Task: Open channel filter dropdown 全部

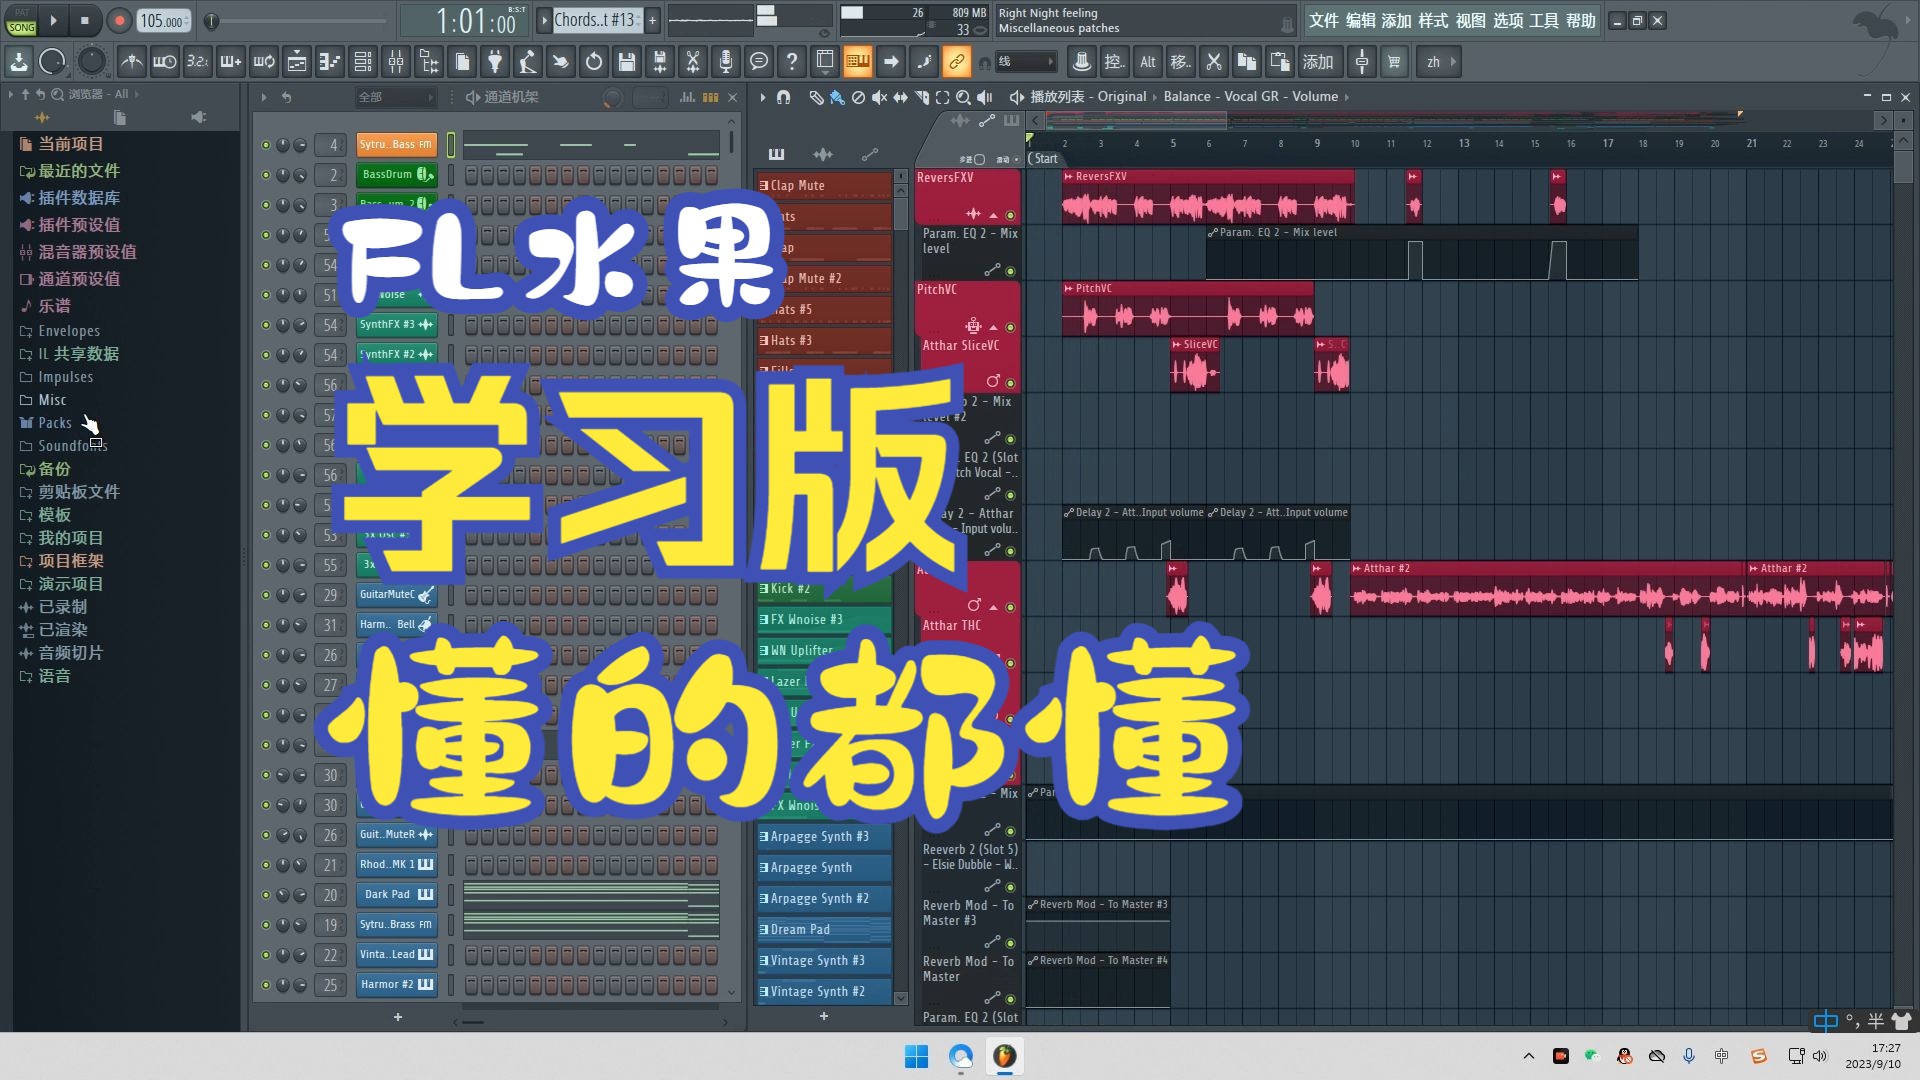Action: coord(396,97)
